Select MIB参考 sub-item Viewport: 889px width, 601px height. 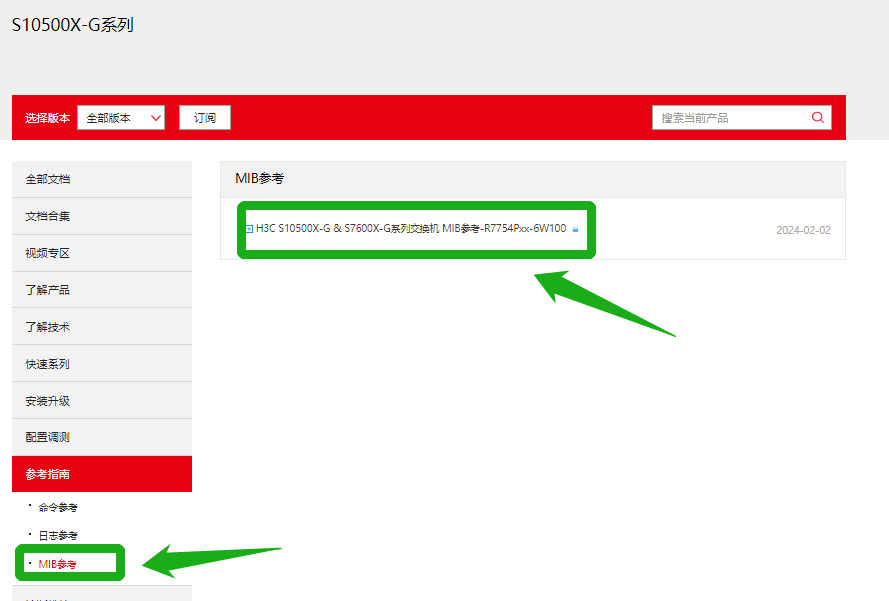pos(57,564)
